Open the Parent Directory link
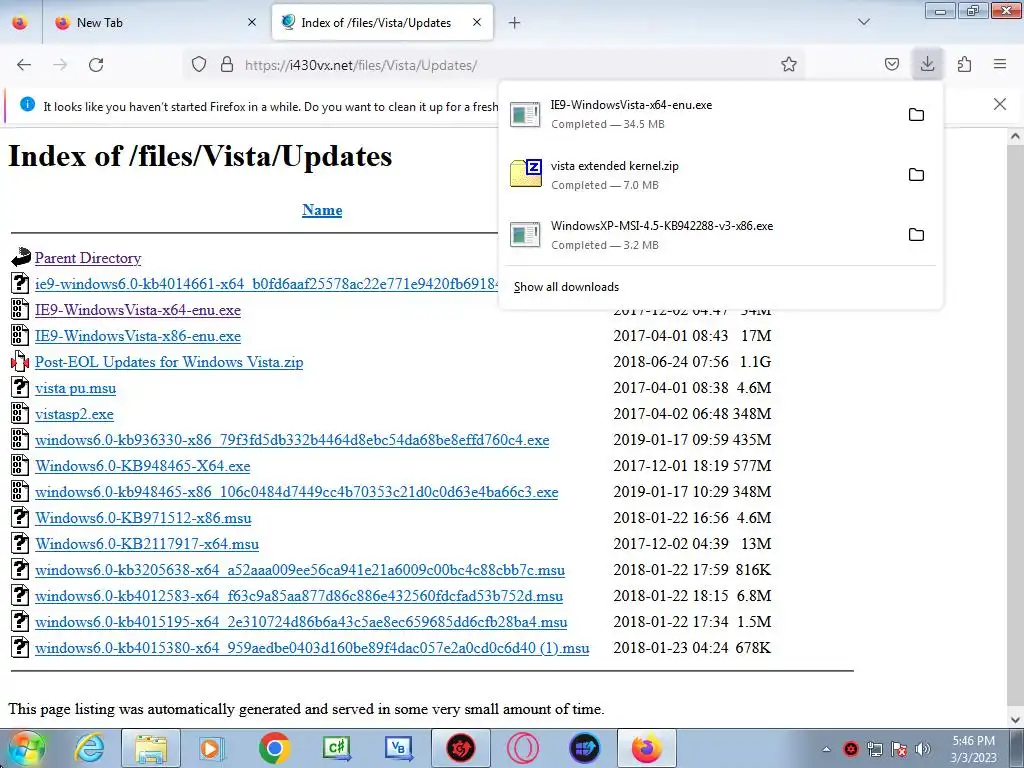This screenshot has height=768, width=1024. 88,258
